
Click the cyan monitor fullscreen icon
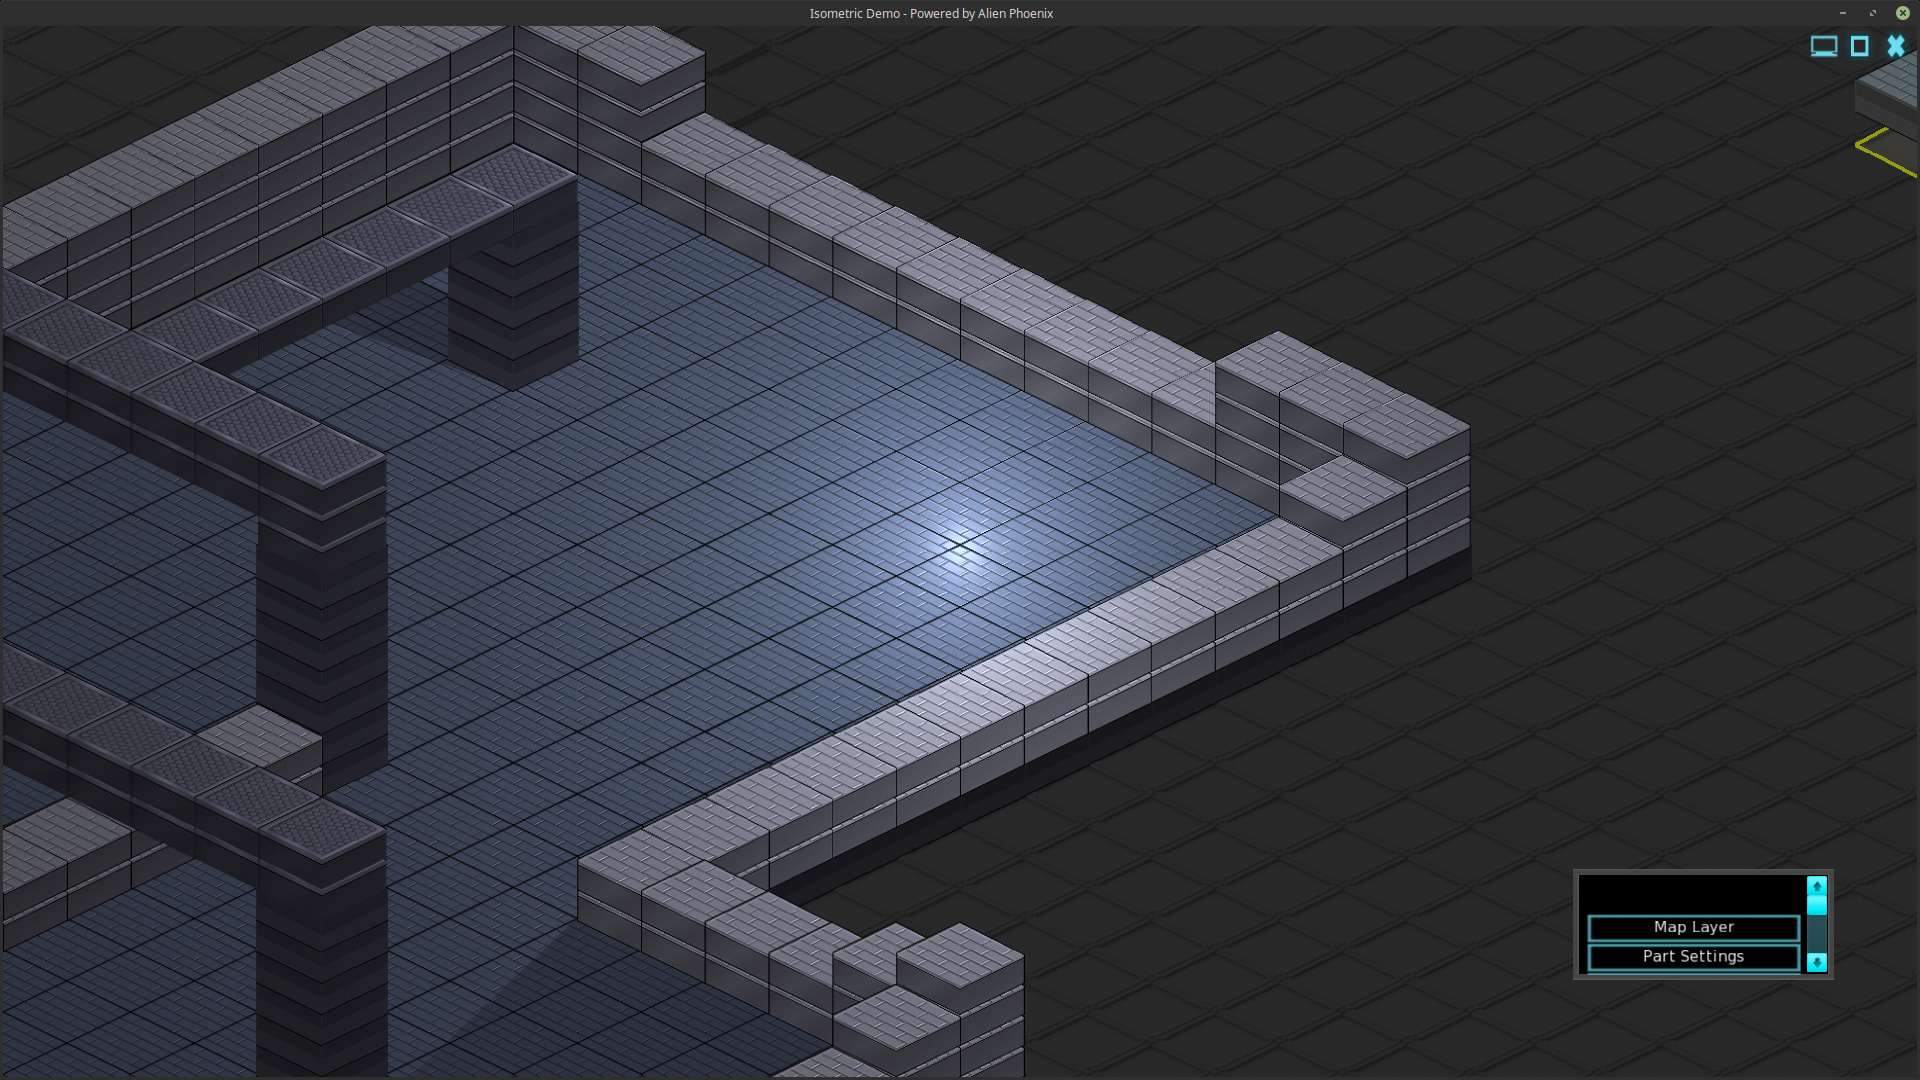(x=1823, y=46)
